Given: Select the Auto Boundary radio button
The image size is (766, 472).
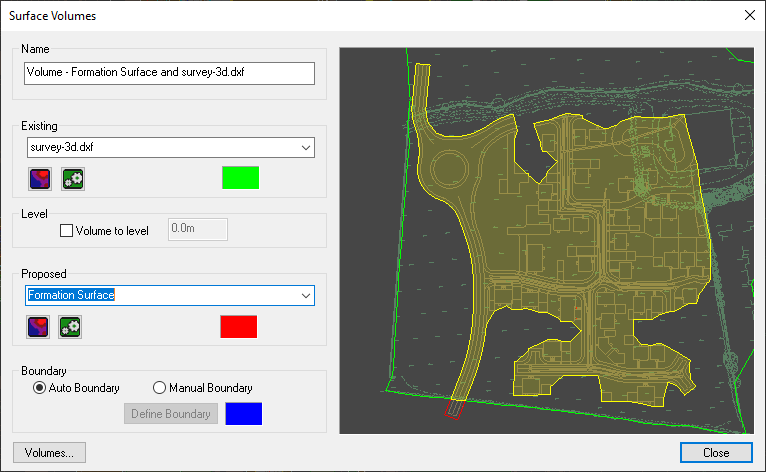Looking at the screenshot, I should tap(41, 388).
